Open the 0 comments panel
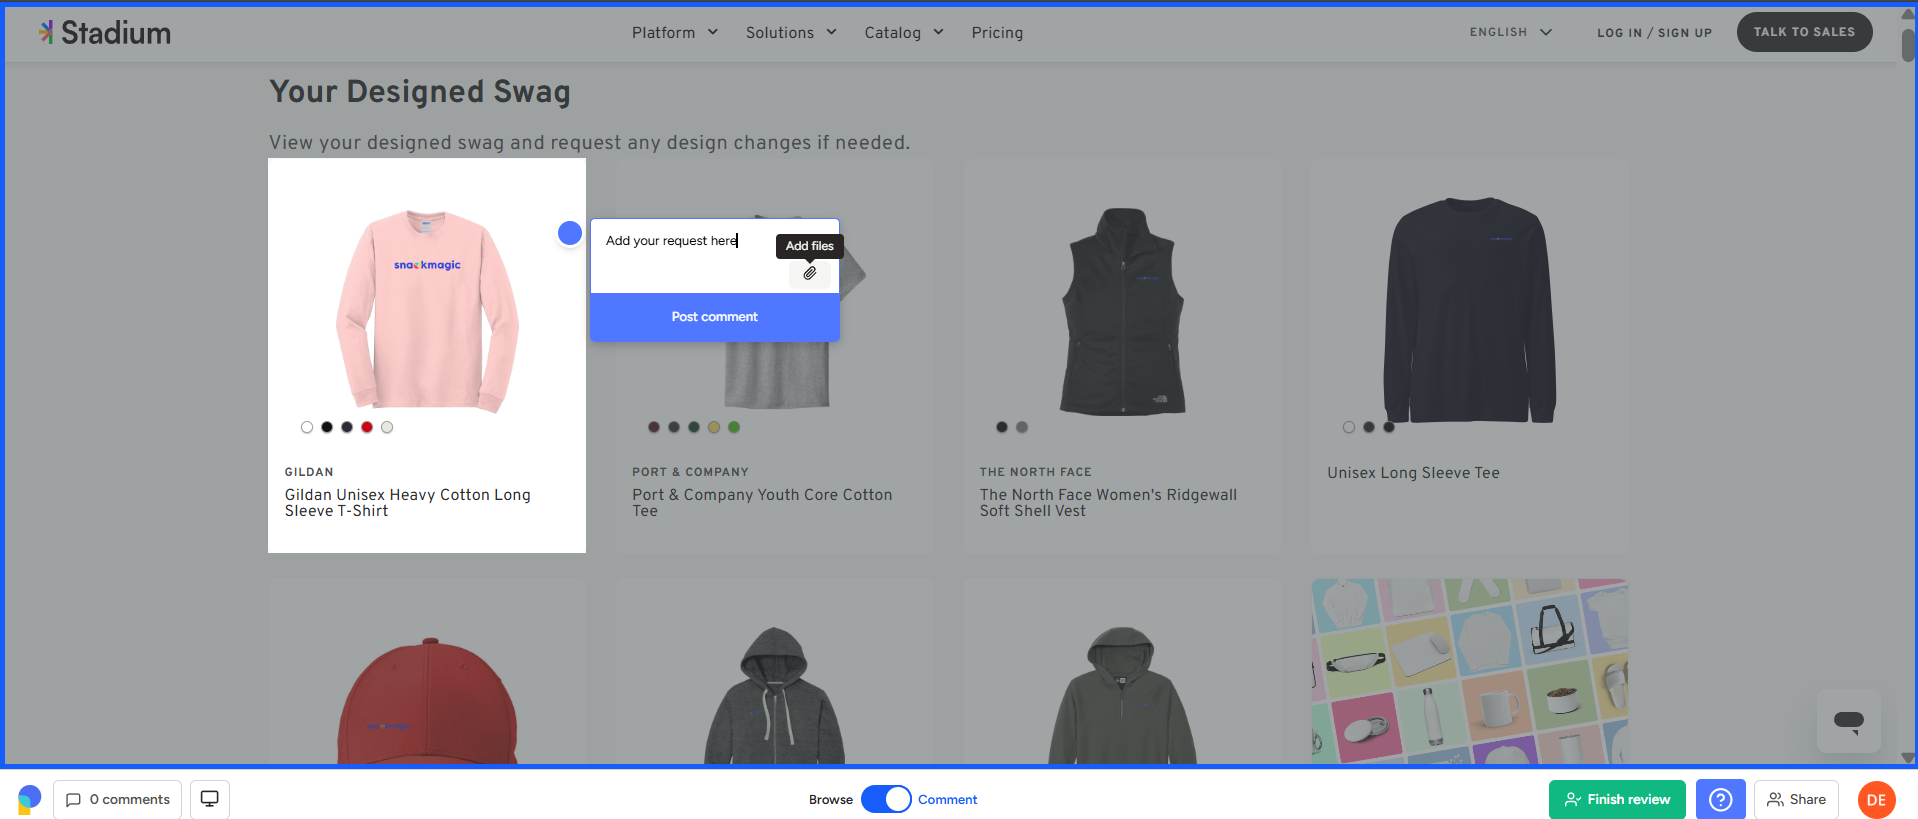1918x819 pixels. [118, 799]
